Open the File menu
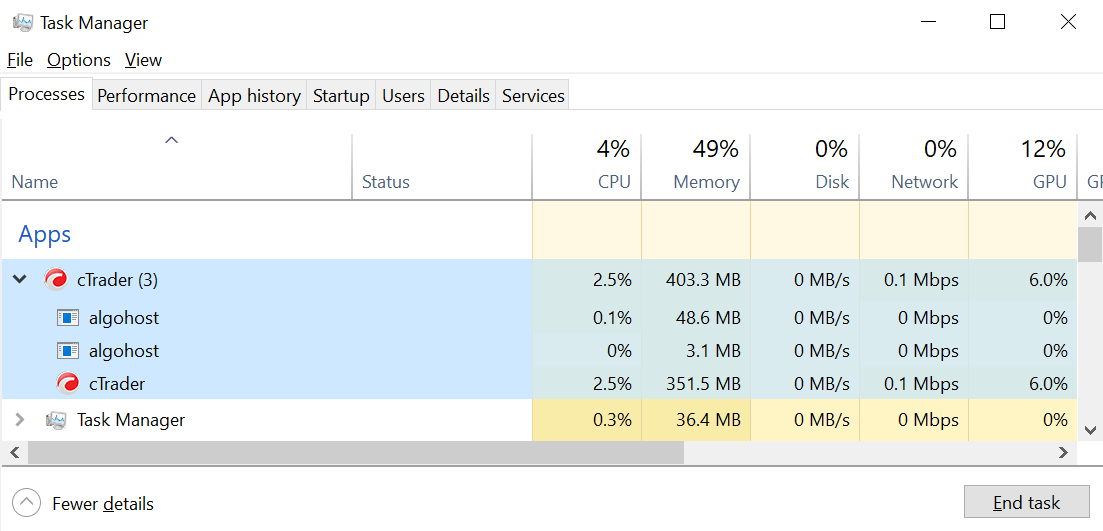Screen dimensions: 1103x531 [20, 60]
